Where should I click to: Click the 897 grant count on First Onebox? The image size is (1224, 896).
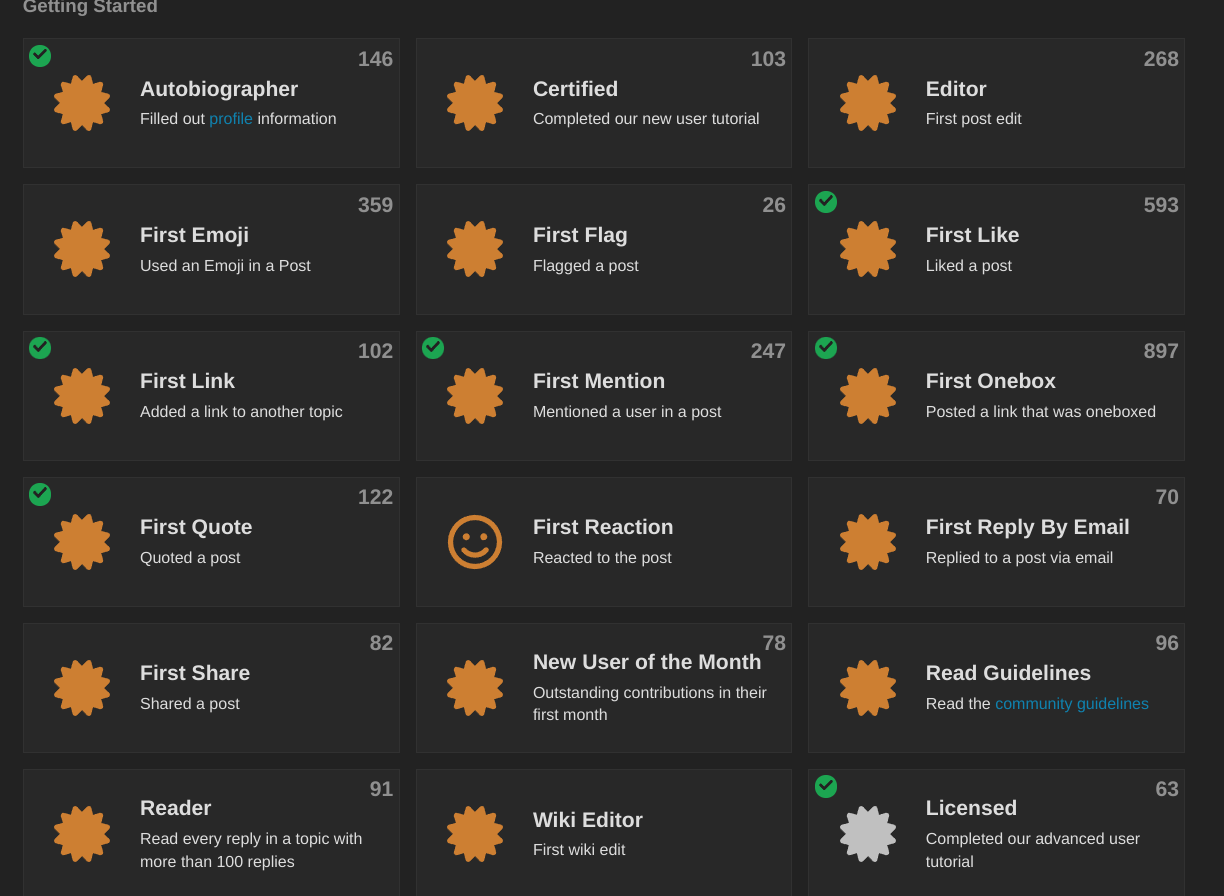click(1161, 351)
